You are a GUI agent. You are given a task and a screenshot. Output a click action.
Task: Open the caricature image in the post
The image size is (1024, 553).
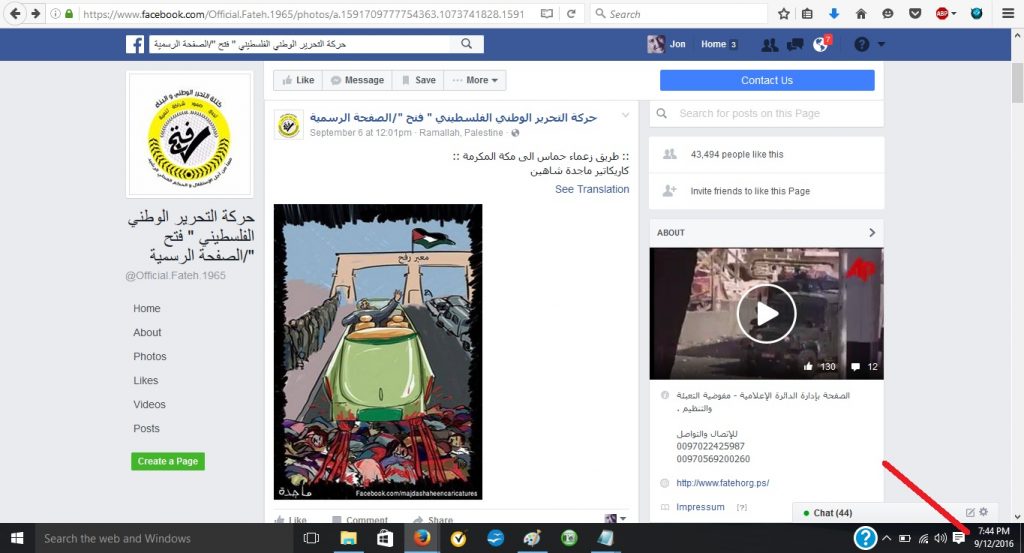click(x=377, y=352)
